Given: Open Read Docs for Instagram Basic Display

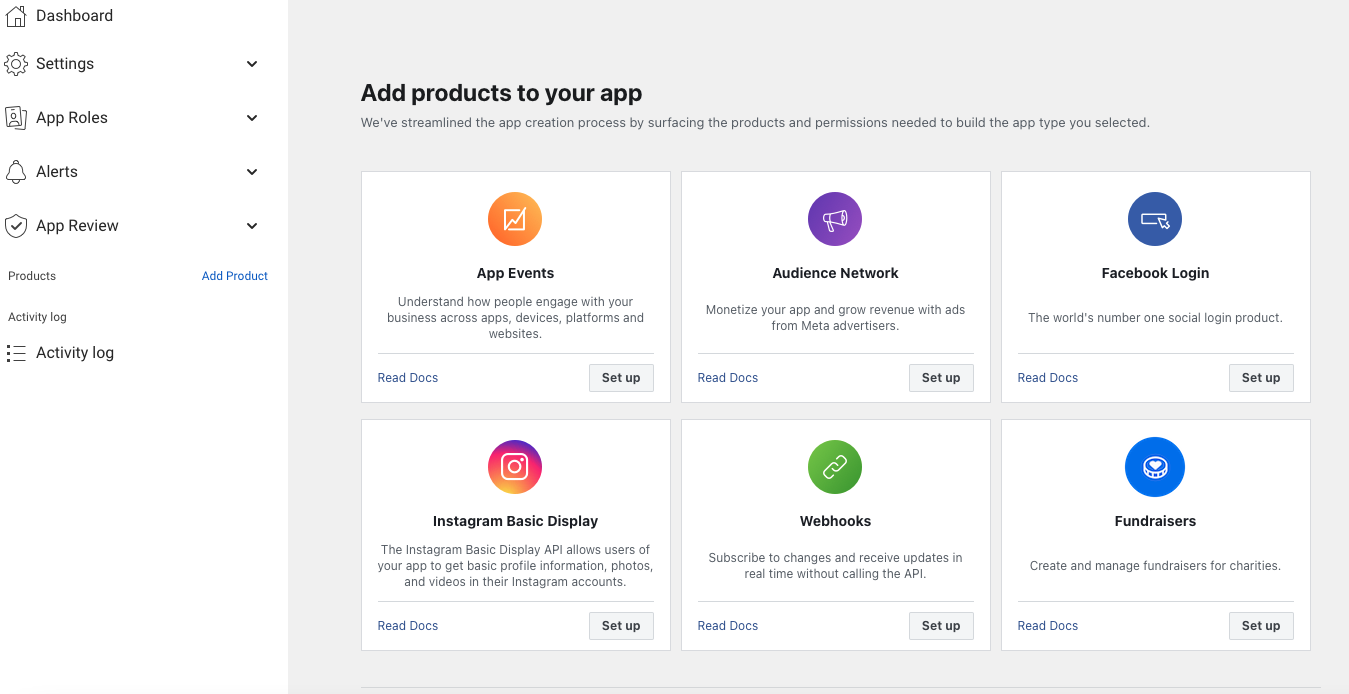Looking at the screenshot, I should coord(408,626).
